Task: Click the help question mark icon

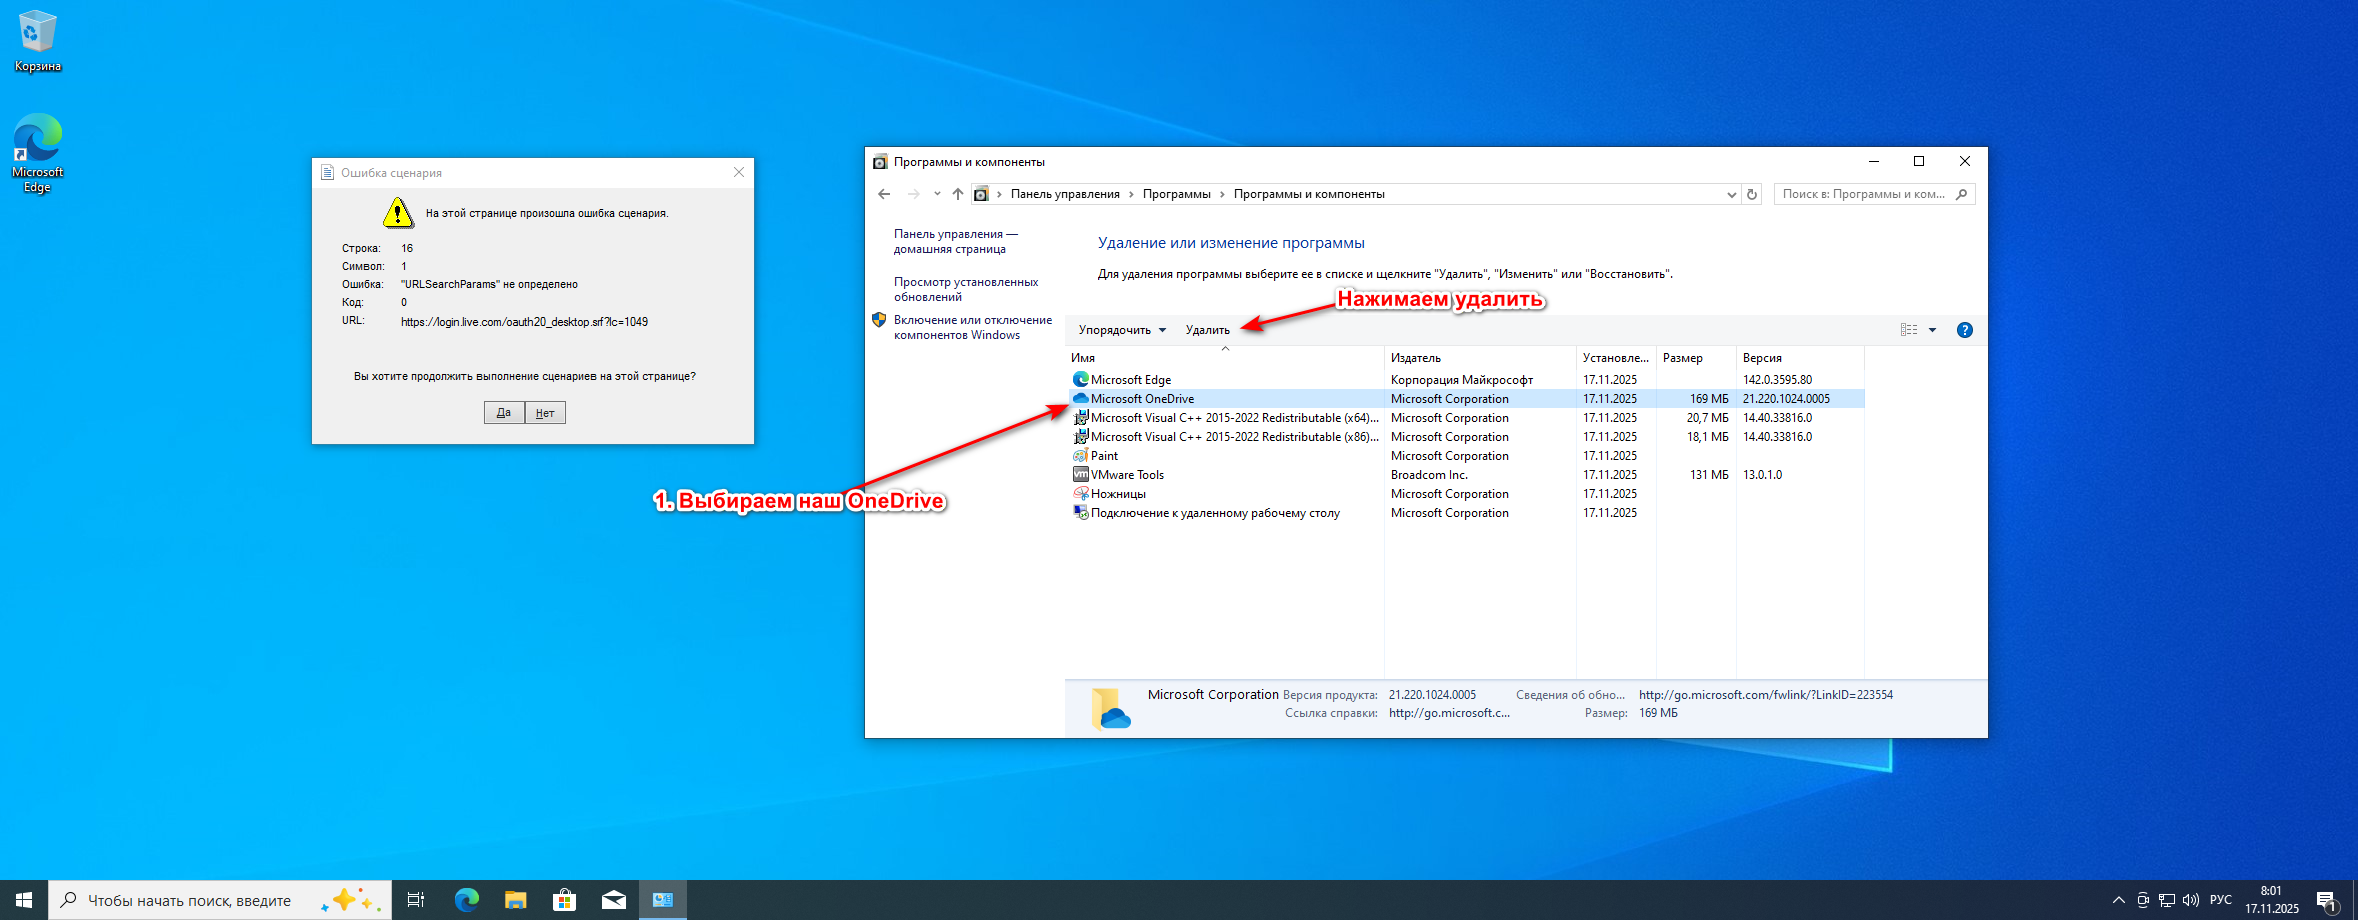Action: 1964,330
